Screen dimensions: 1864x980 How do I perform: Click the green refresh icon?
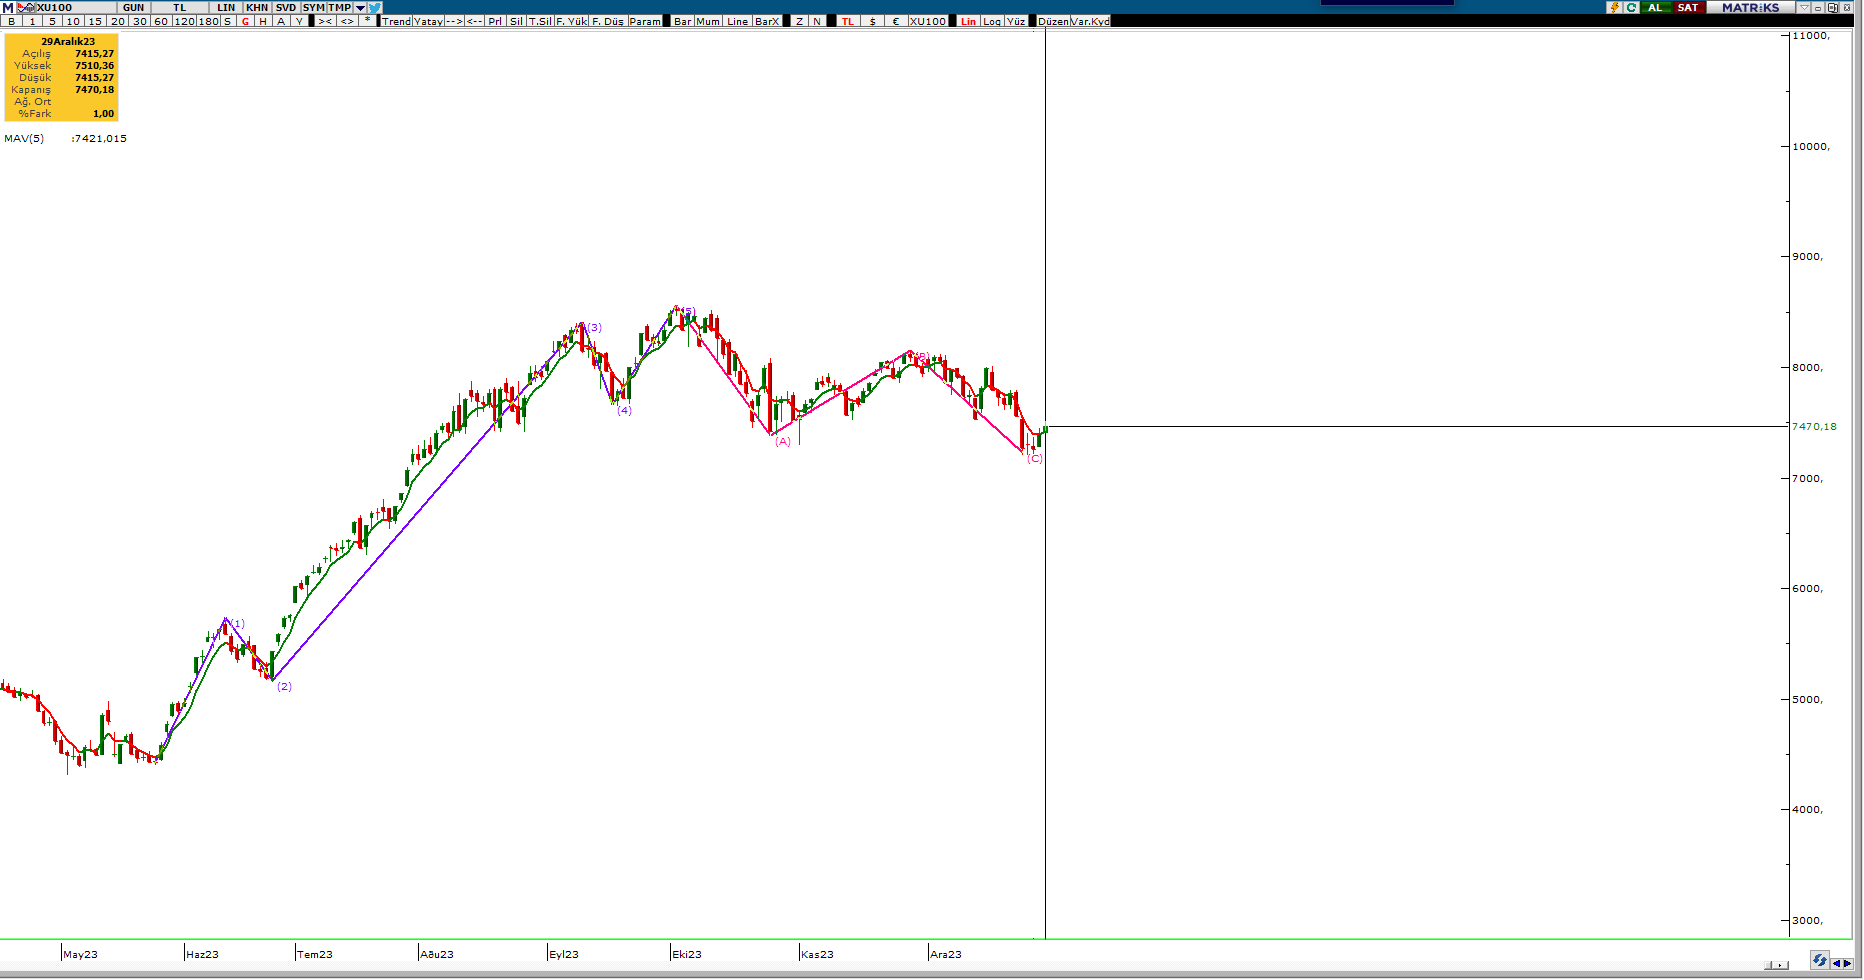tap(1631, 7)
